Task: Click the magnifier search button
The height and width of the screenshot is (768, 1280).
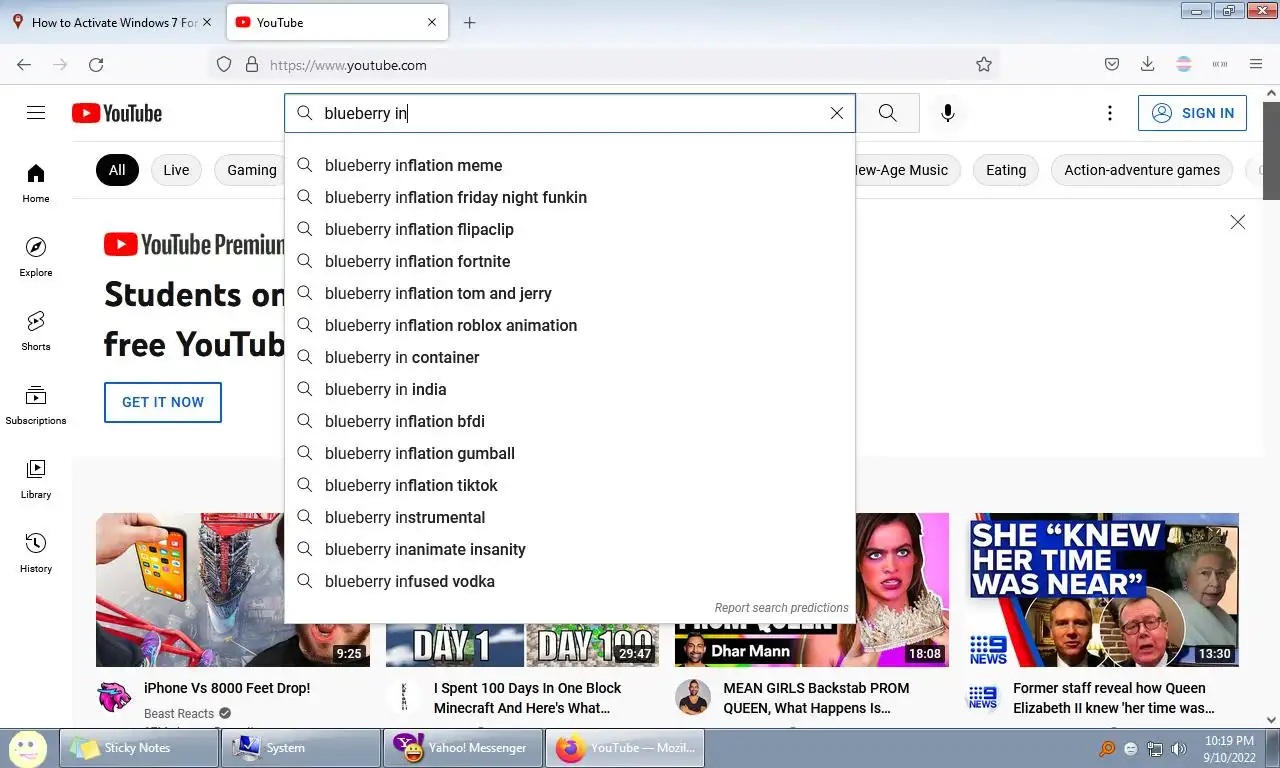Action: (x=888, y=113)
